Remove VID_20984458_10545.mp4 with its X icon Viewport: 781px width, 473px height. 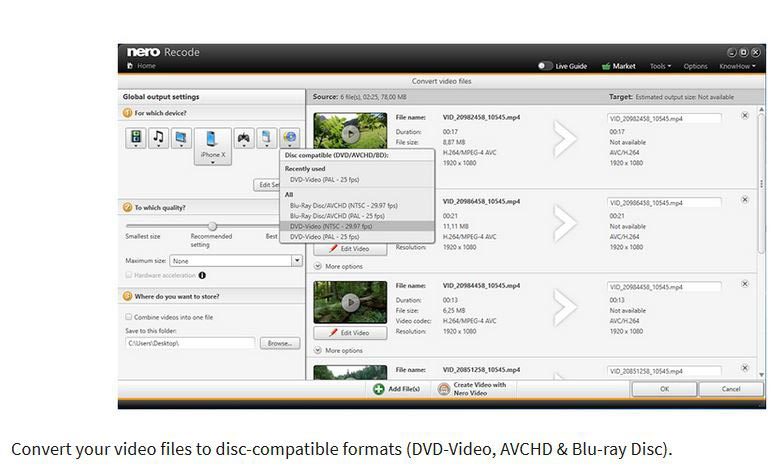(x=745, y=284)
